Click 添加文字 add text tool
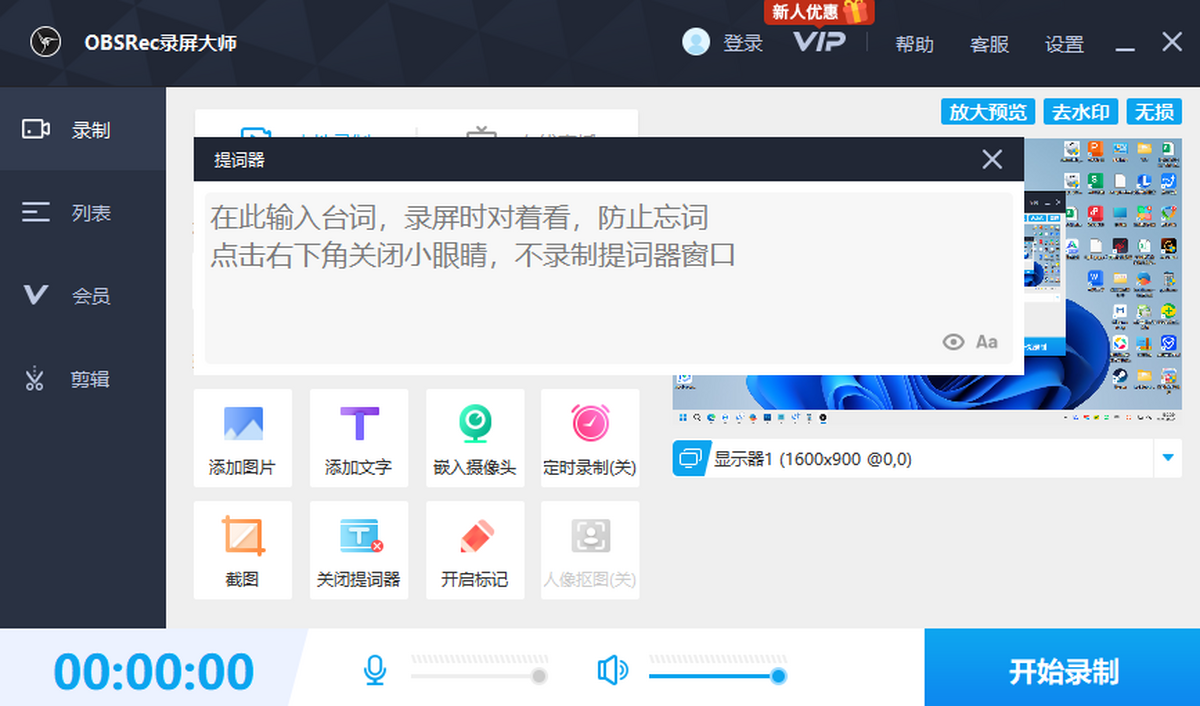The image size is (1200, 706). (x=359, y=438)
